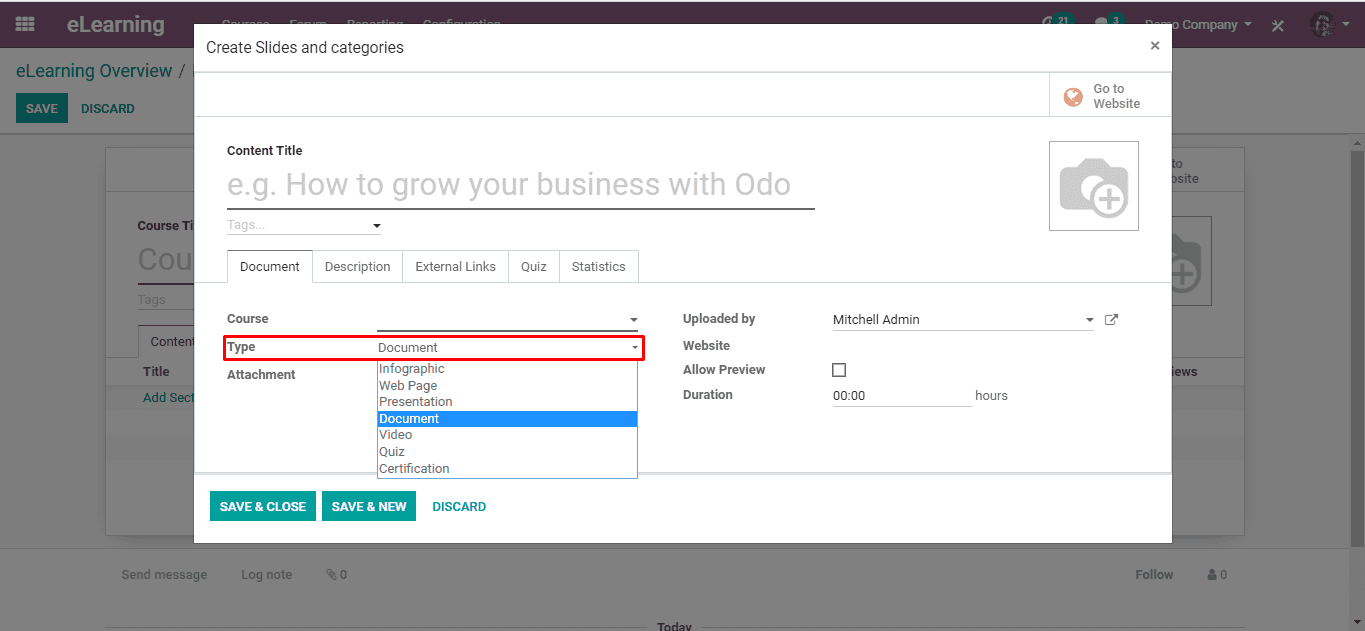Select Infographic from the Type list
This screenshot has width=1365, height=631.
pyautogui.click(x=507, y=369)
